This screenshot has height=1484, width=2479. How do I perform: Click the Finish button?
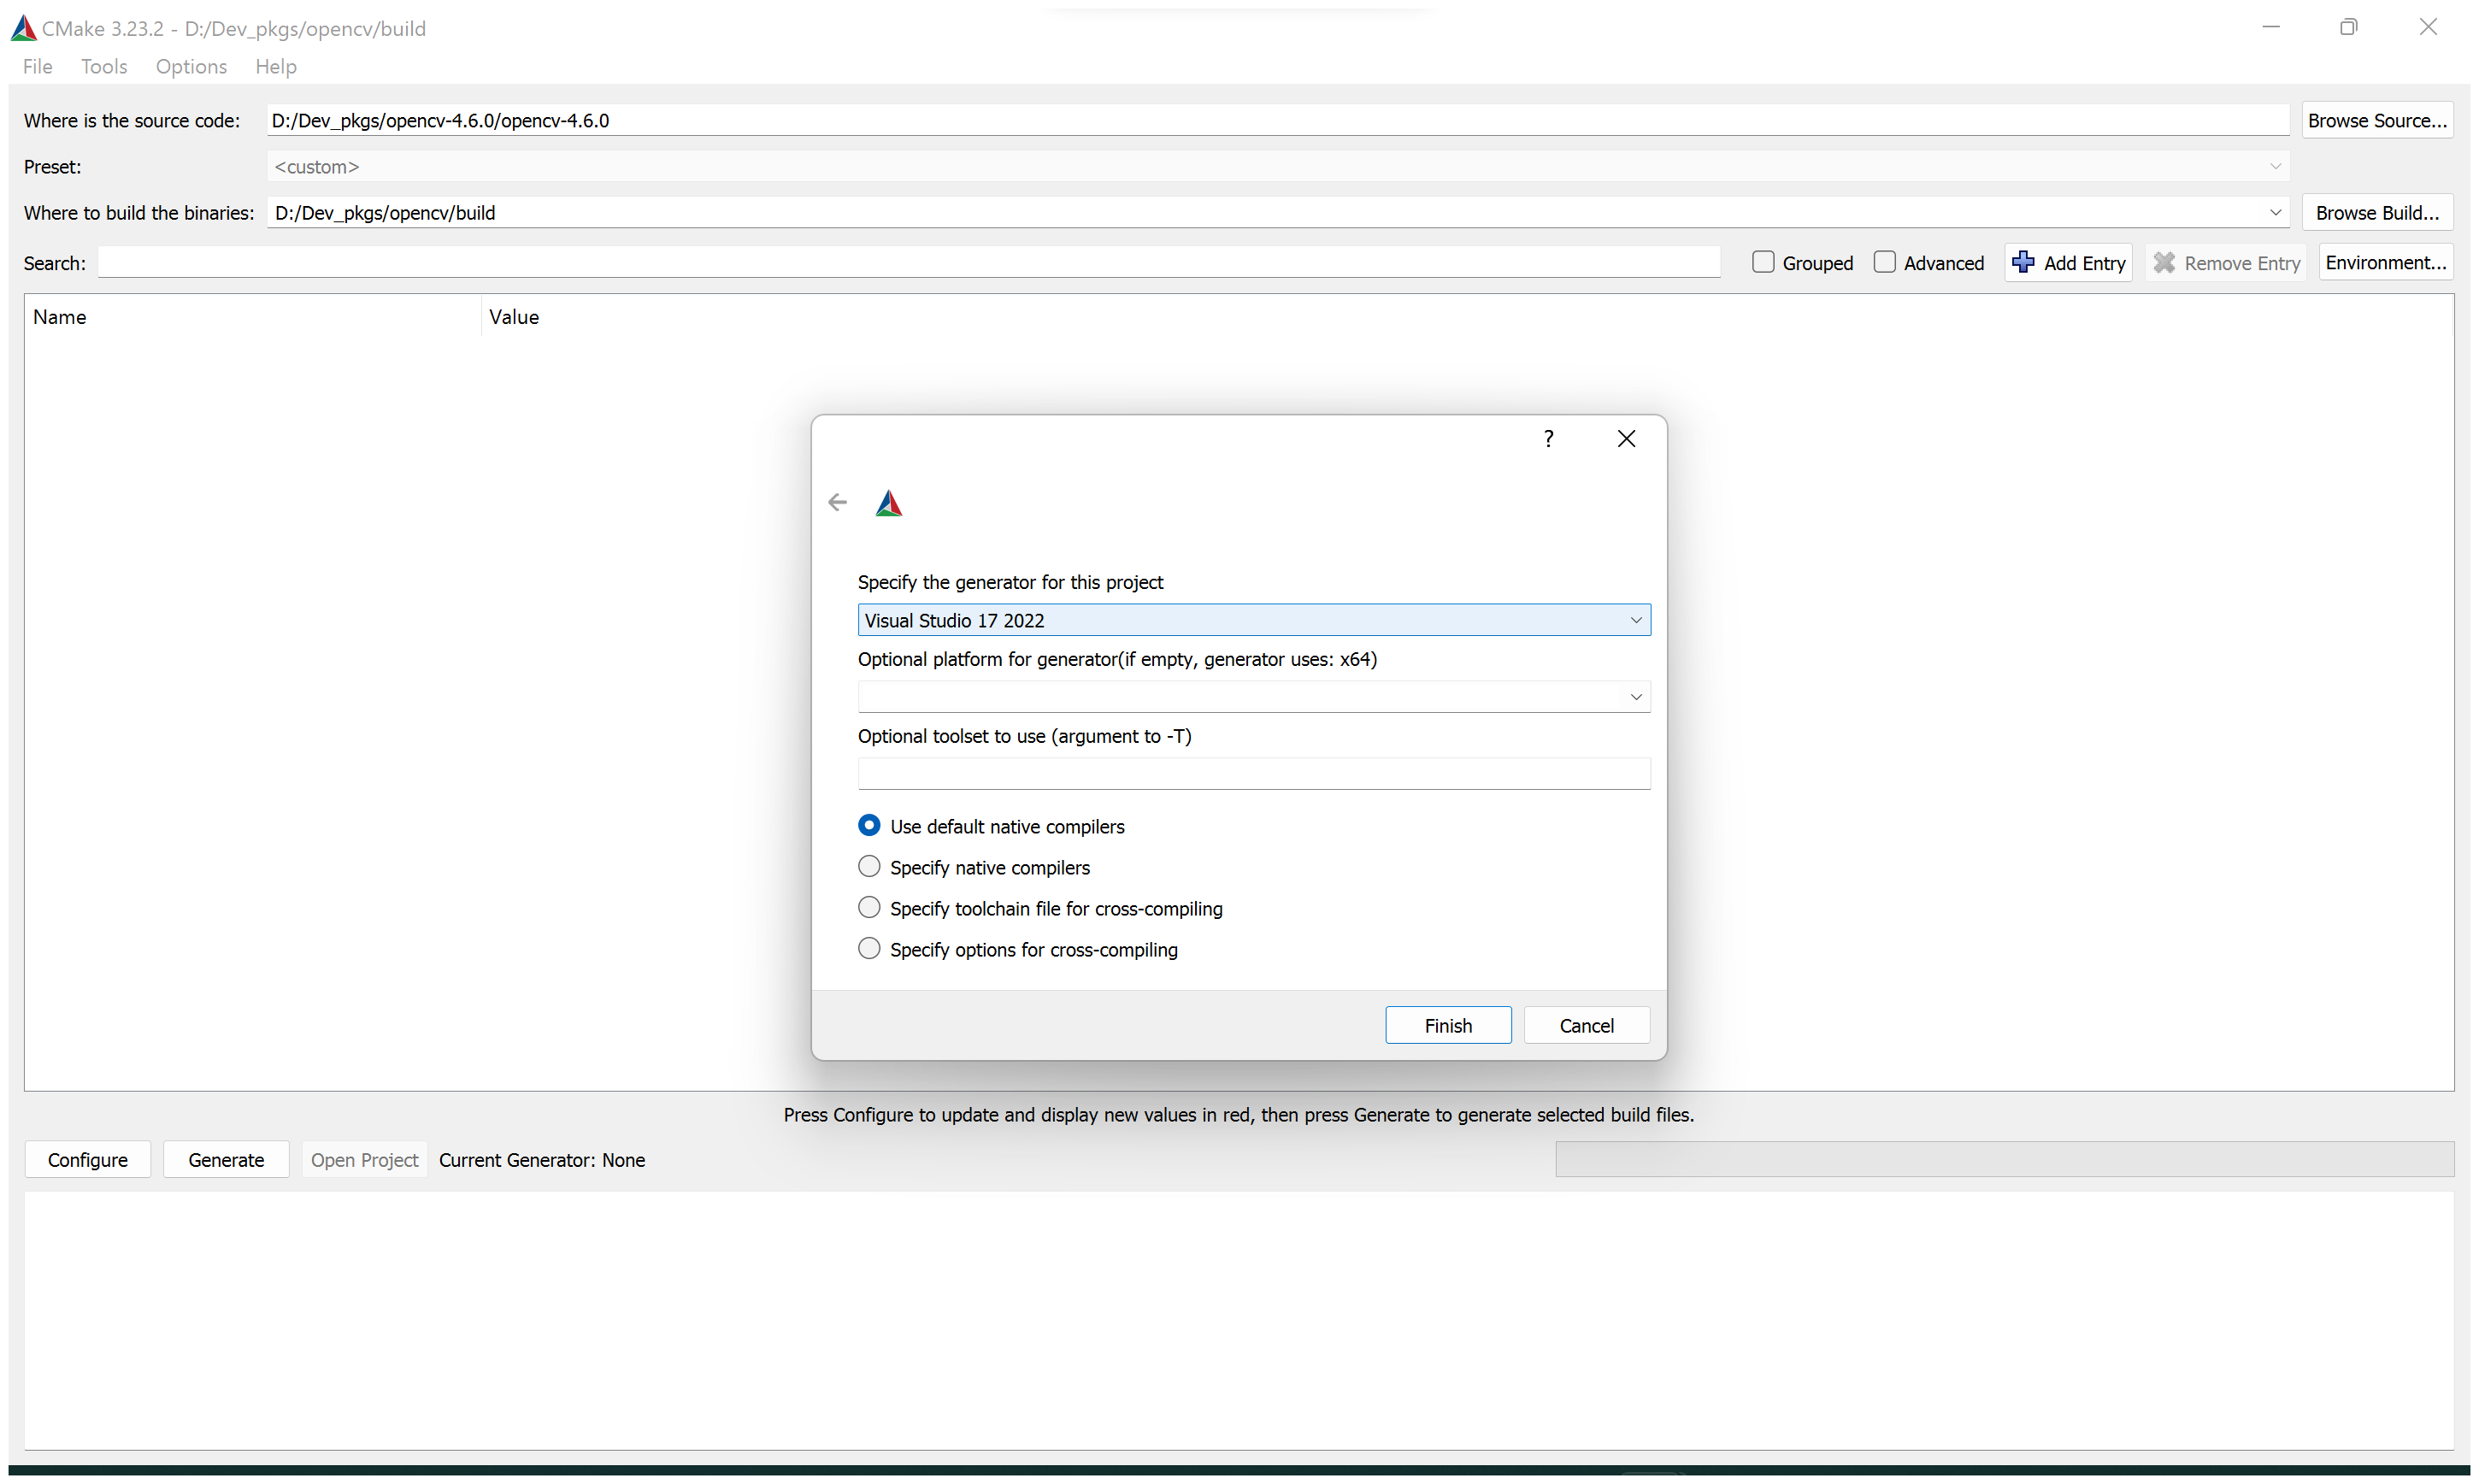pos(1448,1025)
